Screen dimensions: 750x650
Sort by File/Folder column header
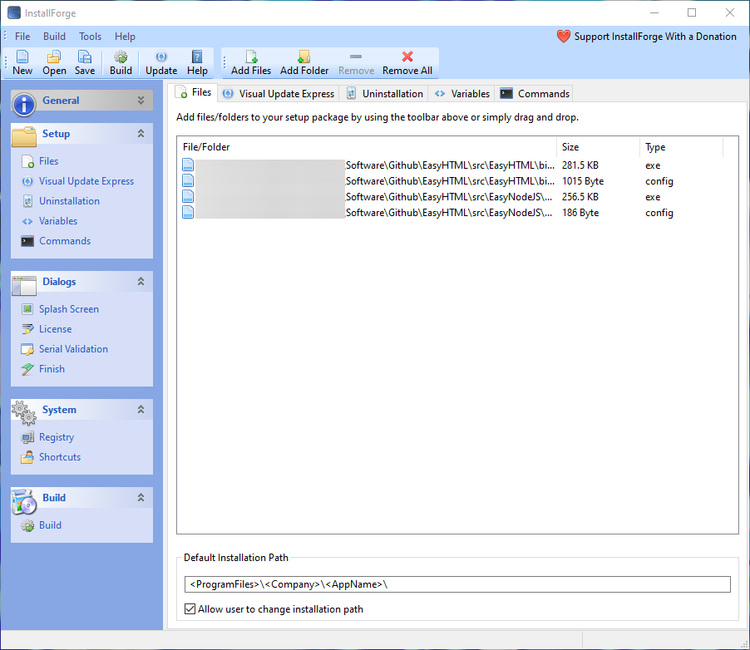coord(367,147)
